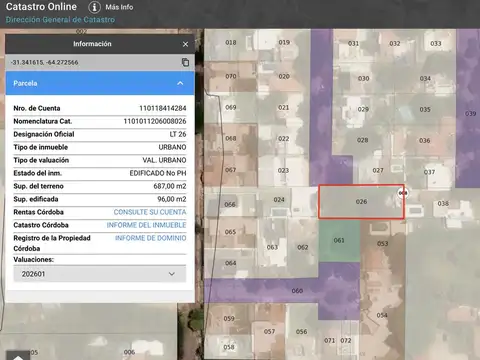The image size is (480, 360).
Task: Select parcel 059 on the map
Action: pyautogui.click(x=229, y=319)
